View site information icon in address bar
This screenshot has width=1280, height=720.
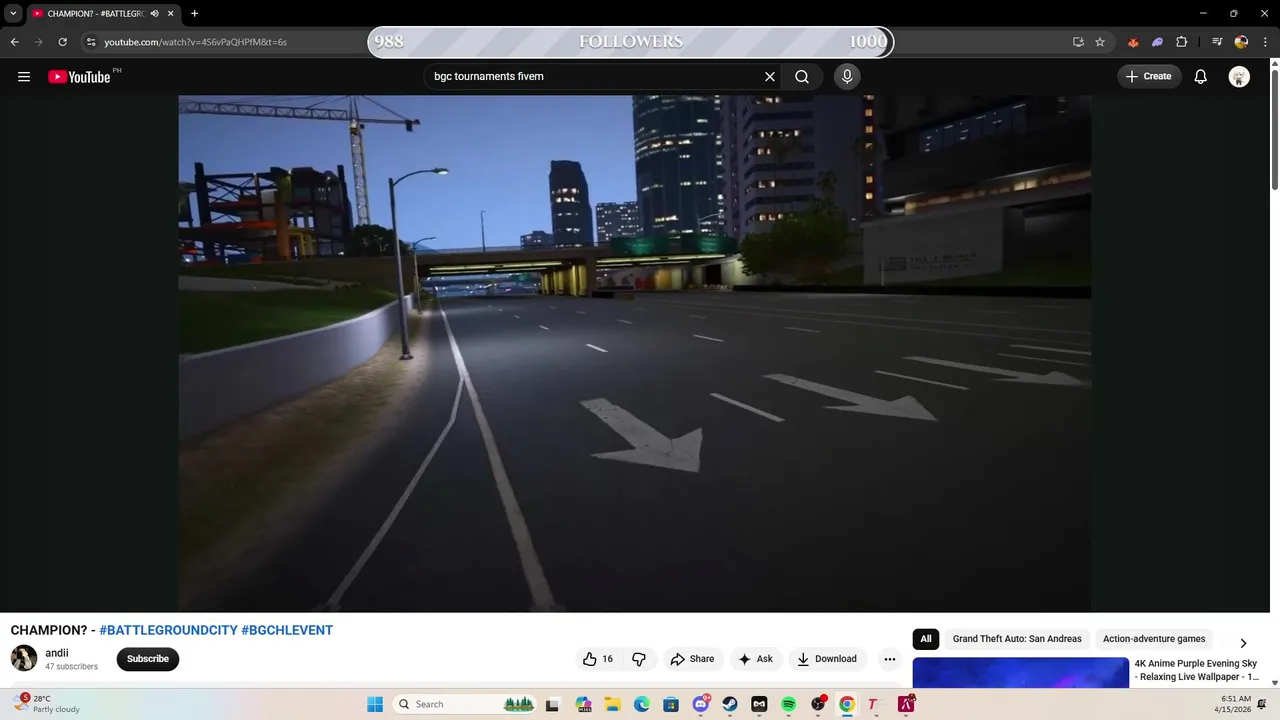tap(91, 42)
